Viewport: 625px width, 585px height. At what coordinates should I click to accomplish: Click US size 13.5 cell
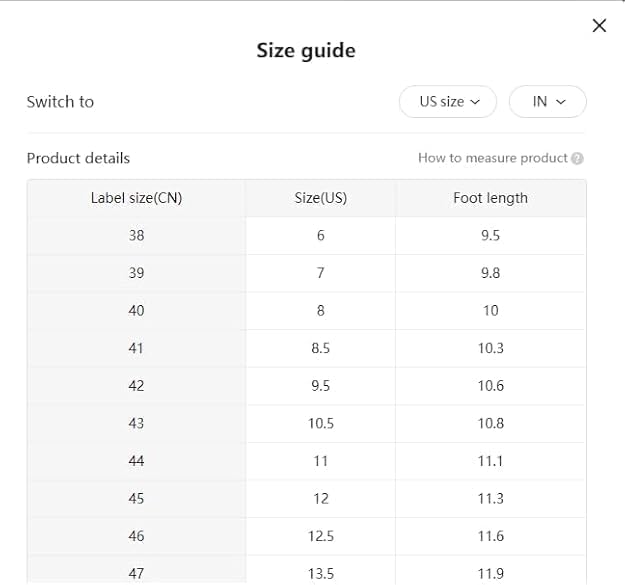[x=320, y=570]
